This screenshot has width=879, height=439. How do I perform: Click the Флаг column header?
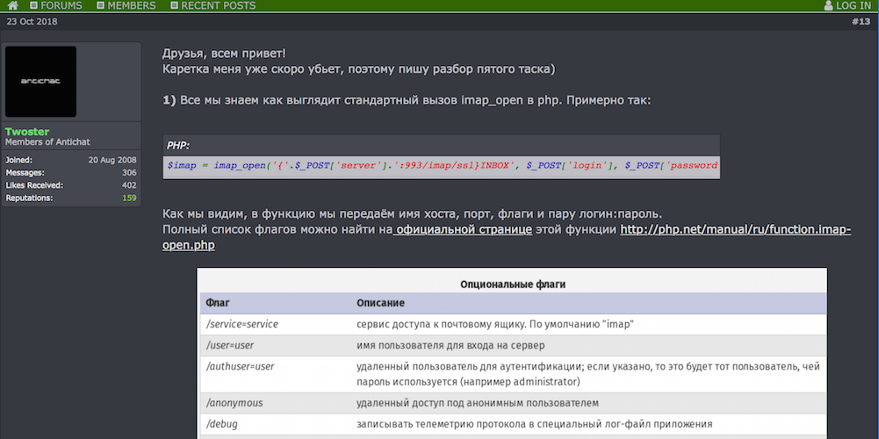218,303
